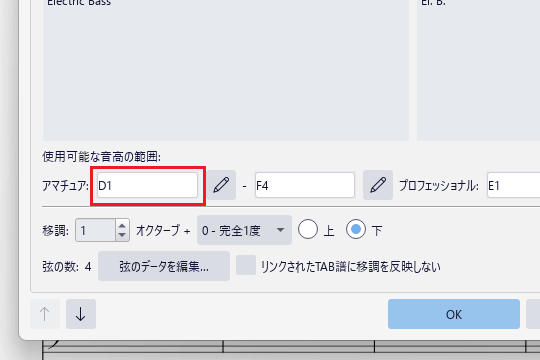
Task: Select the 下 radio button
Action: click(355, 229)
